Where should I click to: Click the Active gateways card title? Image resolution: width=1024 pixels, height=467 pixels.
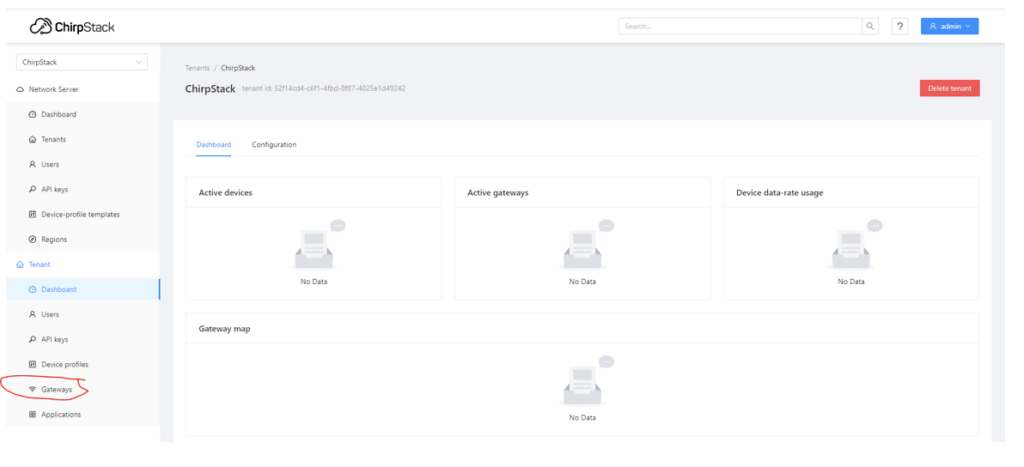[498, 193]
